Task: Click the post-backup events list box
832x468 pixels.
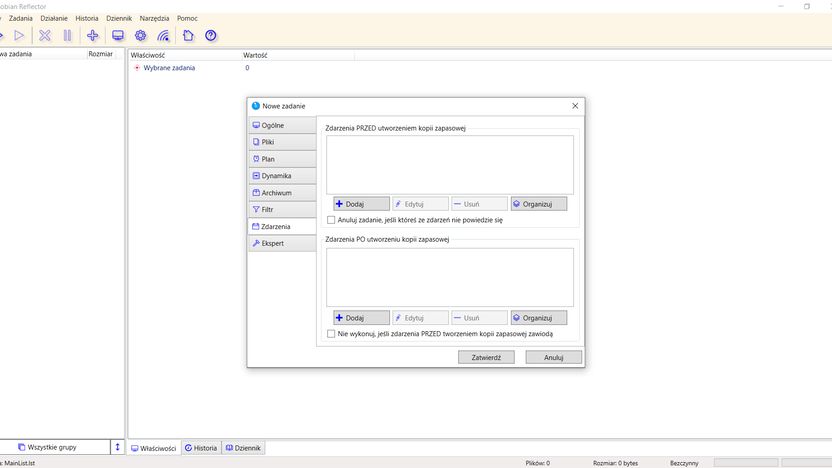Action: point(450,278)
